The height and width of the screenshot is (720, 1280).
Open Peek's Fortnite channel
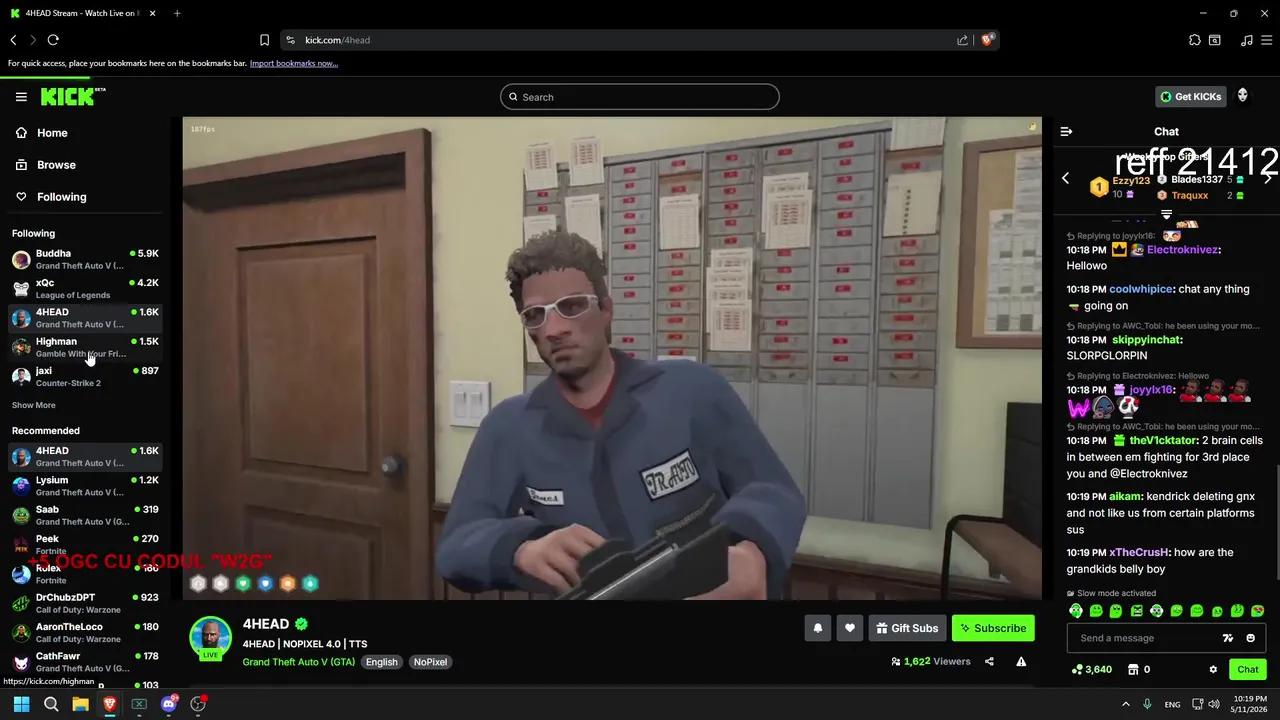click(x=85, y=544)
